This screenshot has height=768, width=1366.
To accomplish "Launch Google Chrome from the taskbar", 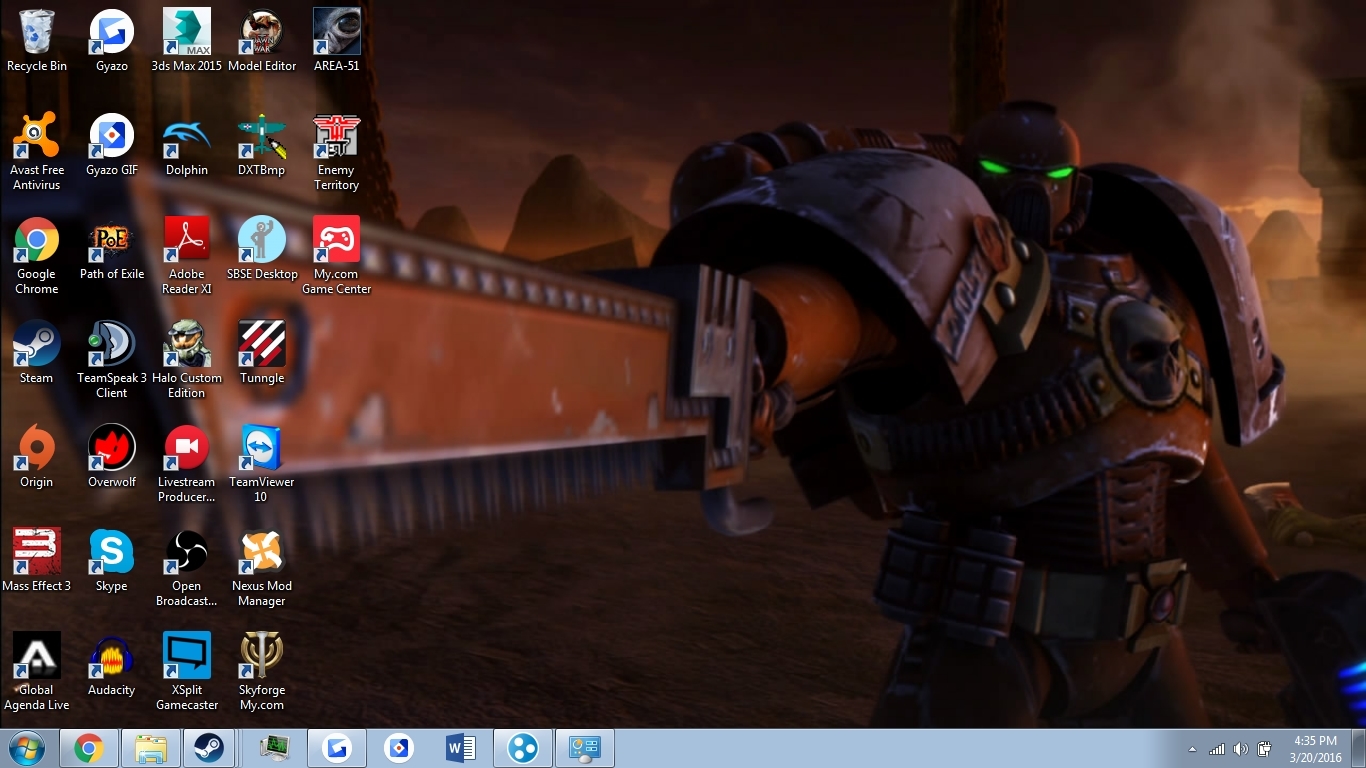I will click(89, 748).
